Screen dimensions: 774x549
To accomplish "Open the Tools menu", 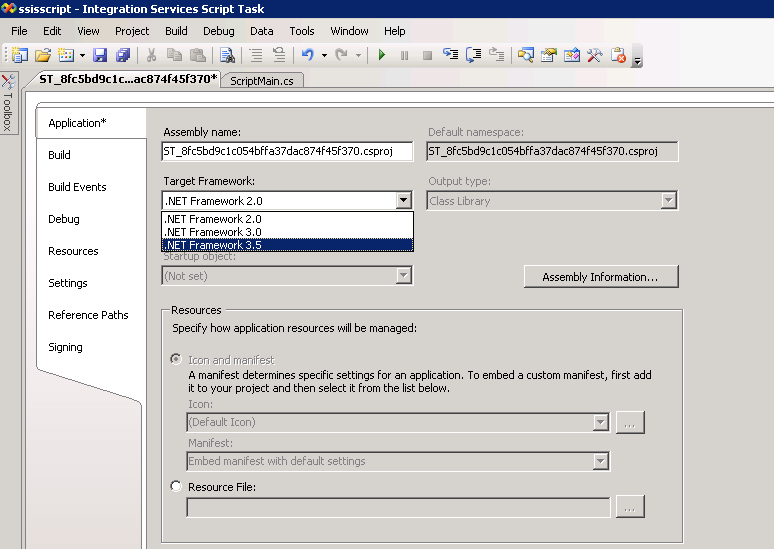I will coord(302,31).
